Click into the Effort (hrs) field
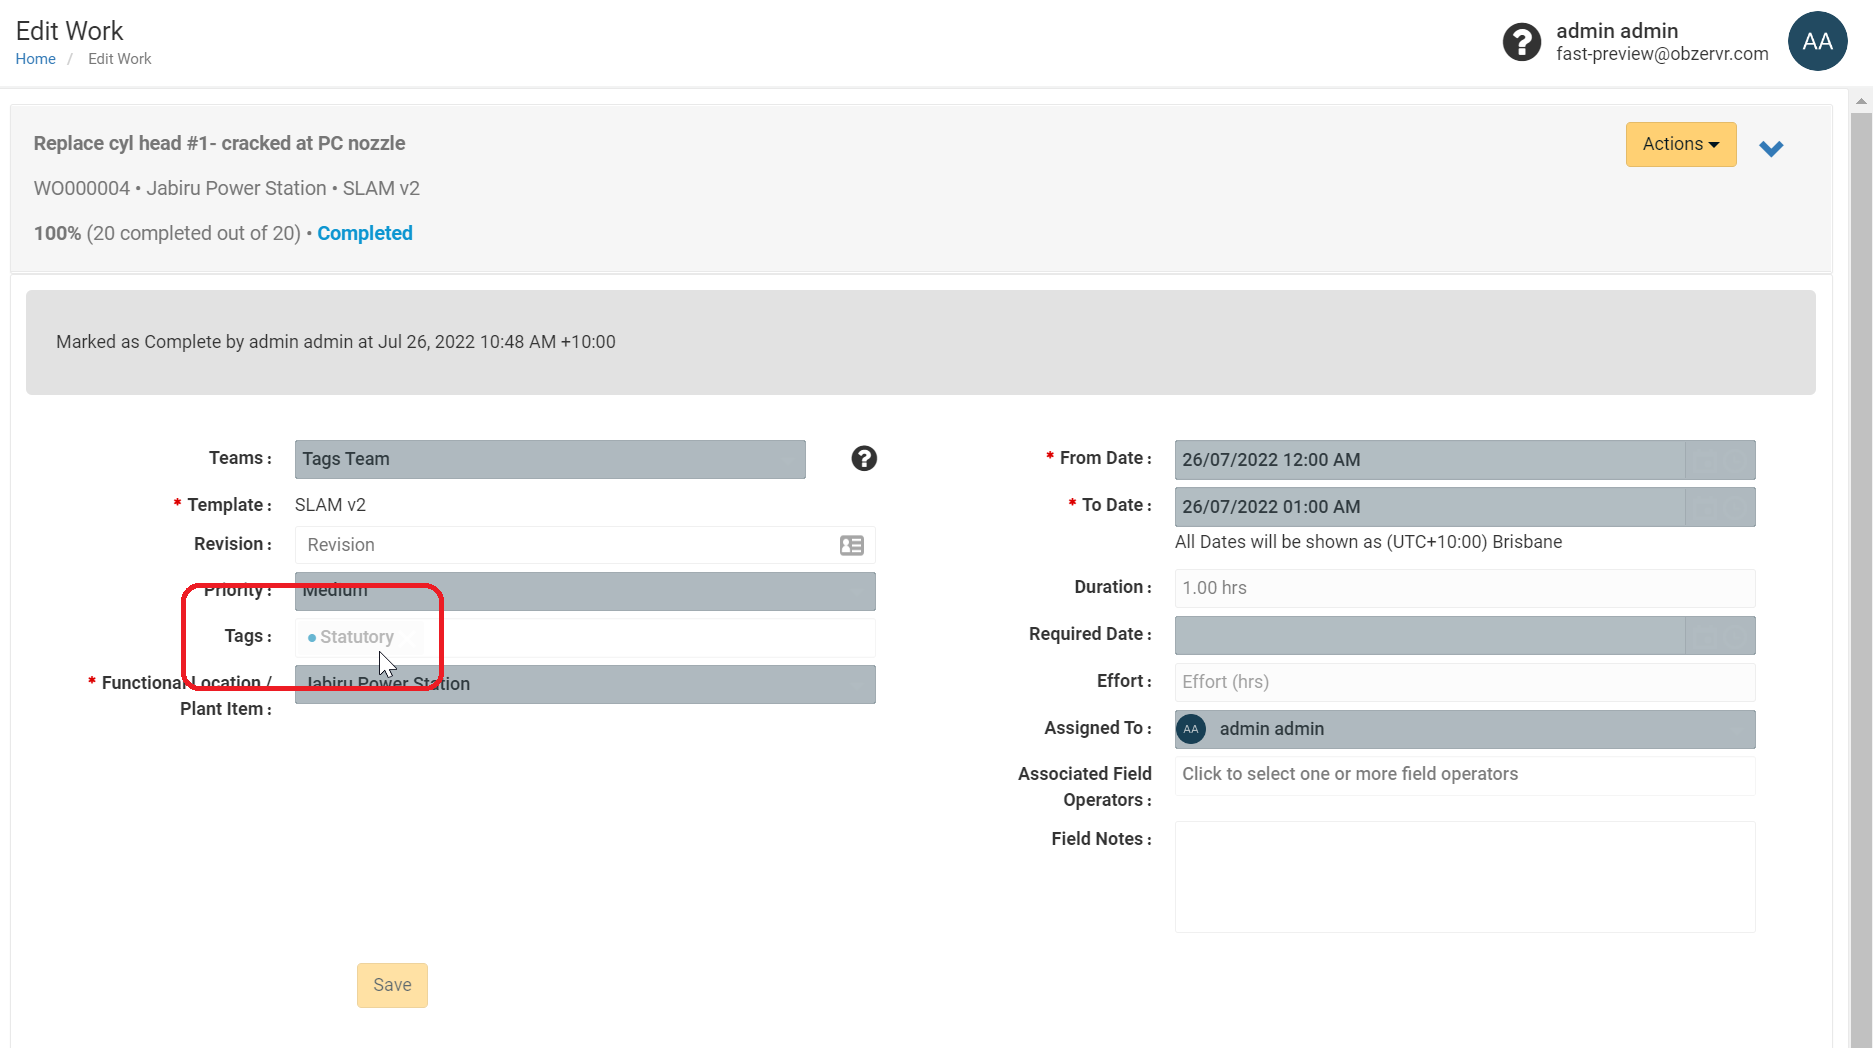1873x1048 pixels. pos(1465,682)
